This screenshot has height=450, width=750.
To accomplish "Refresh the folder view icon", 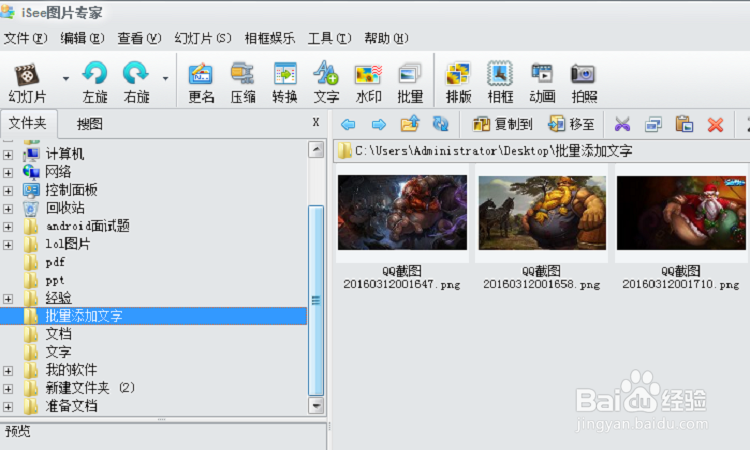I will pyautogui.click(x=441, y=124).
